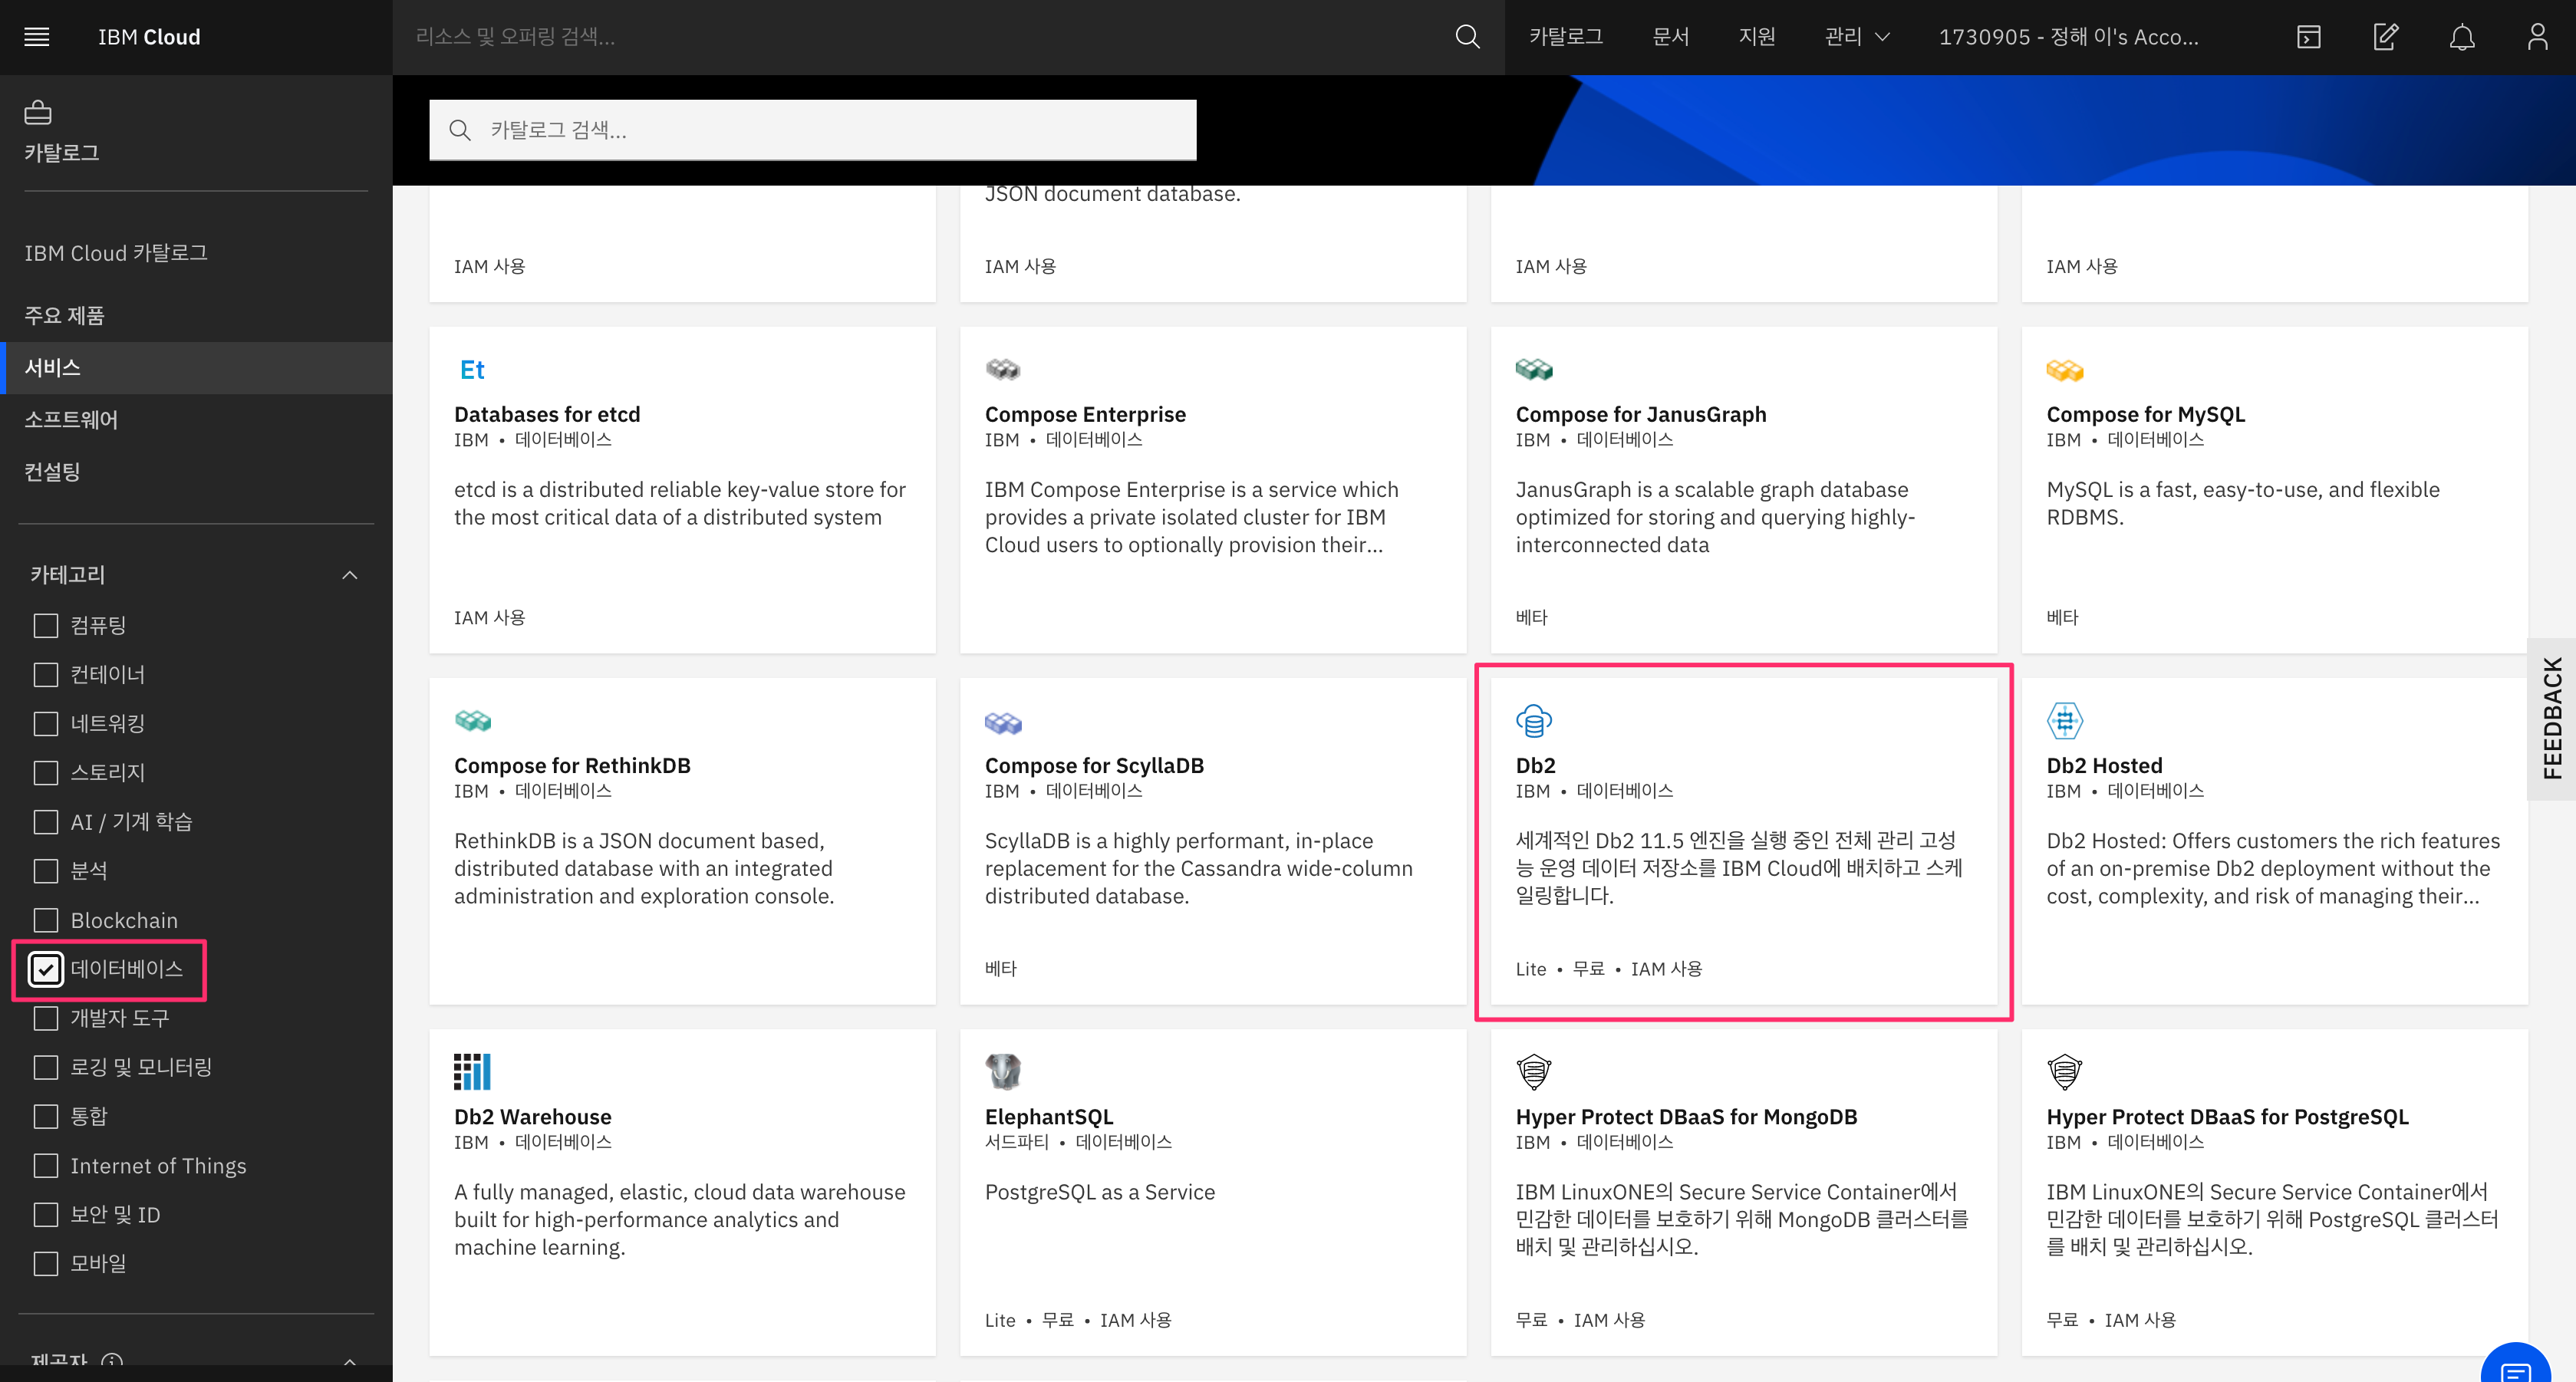Open the hamburger navigation menu
This screenshot has width=2576, height=1382.
click(37, 37)
